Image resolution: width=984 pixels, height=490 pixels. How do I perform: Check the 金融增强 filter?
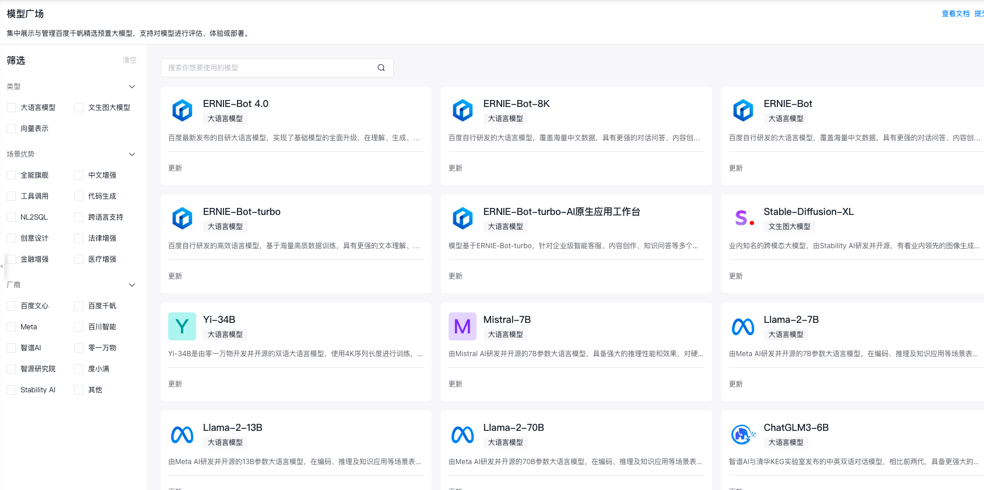click(x=11, y=258)
